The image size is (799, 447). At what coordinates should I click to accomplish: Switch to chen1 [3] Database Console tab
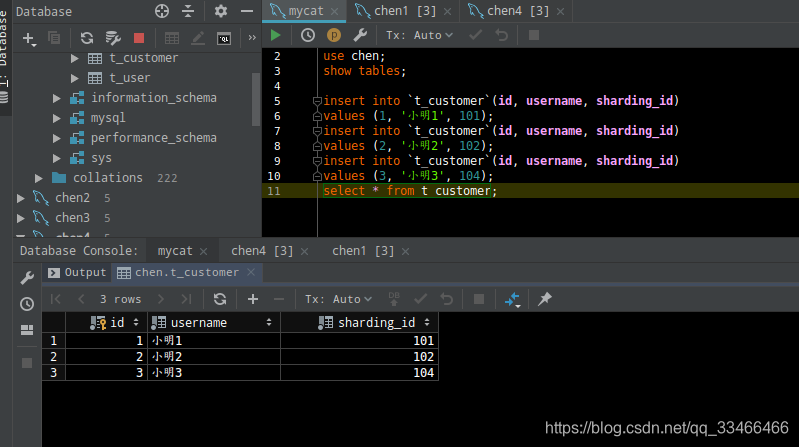tap(363, 251)
